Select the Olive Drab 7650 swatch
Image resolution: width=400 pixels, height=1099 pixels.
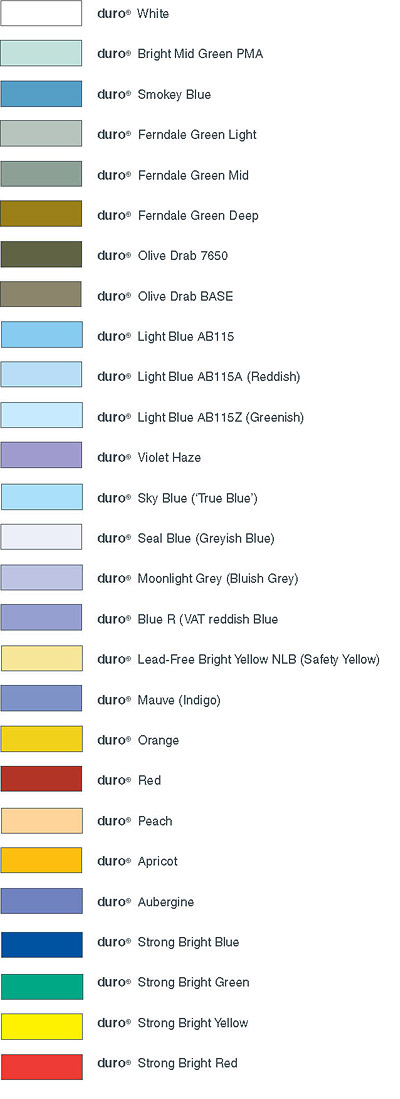(41, 254)
